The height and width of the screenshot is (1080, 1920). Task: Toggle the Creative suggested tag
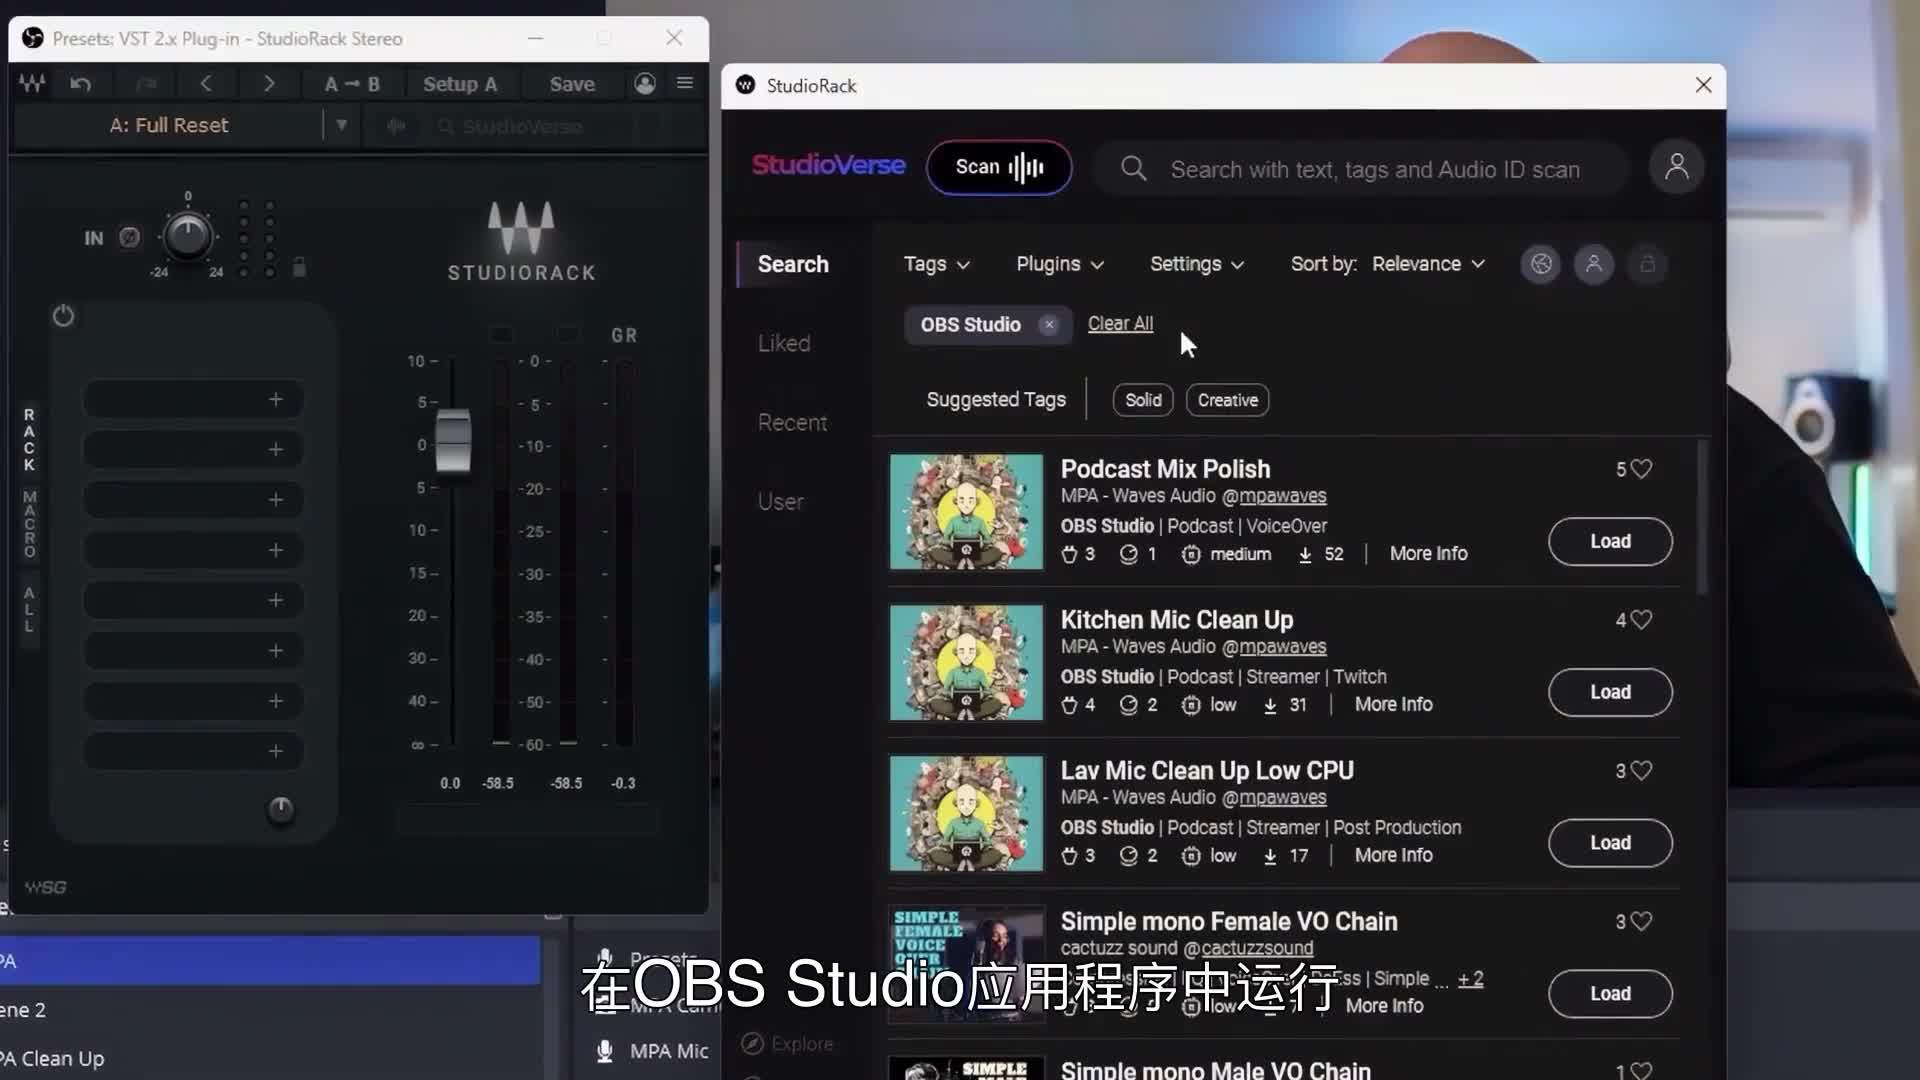(1227, 399)
